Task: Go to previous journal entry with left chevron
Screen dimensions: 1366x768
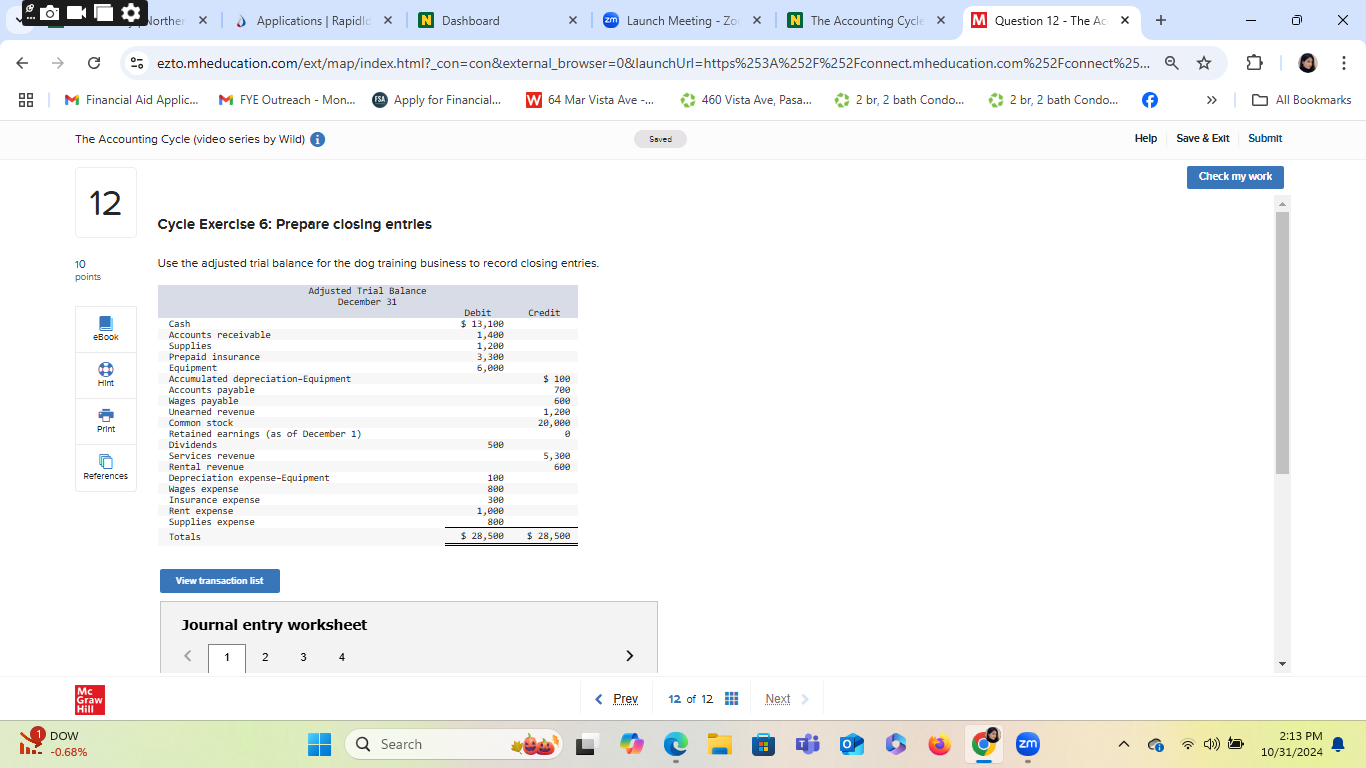Action: tap(189, 657)
